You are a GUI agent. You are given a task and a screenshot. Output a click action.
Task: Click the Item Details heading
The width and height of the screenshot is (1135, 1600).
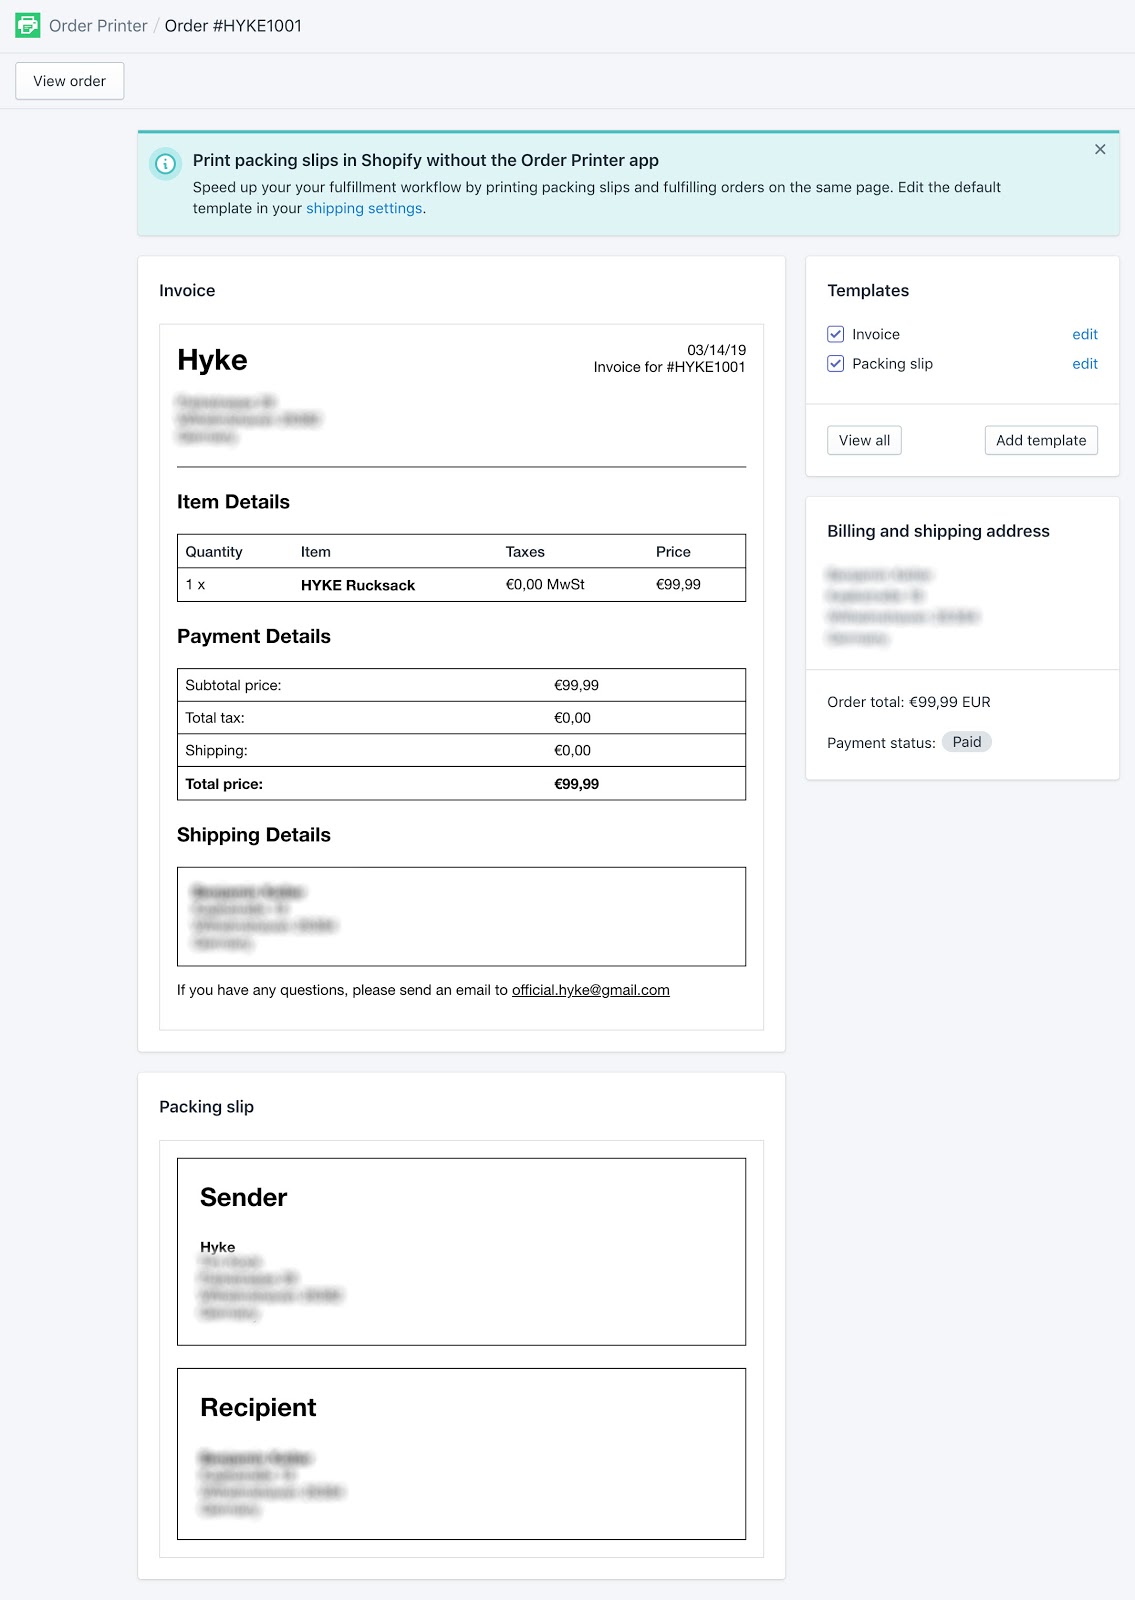pyautogui.click(x=233, y=502)
